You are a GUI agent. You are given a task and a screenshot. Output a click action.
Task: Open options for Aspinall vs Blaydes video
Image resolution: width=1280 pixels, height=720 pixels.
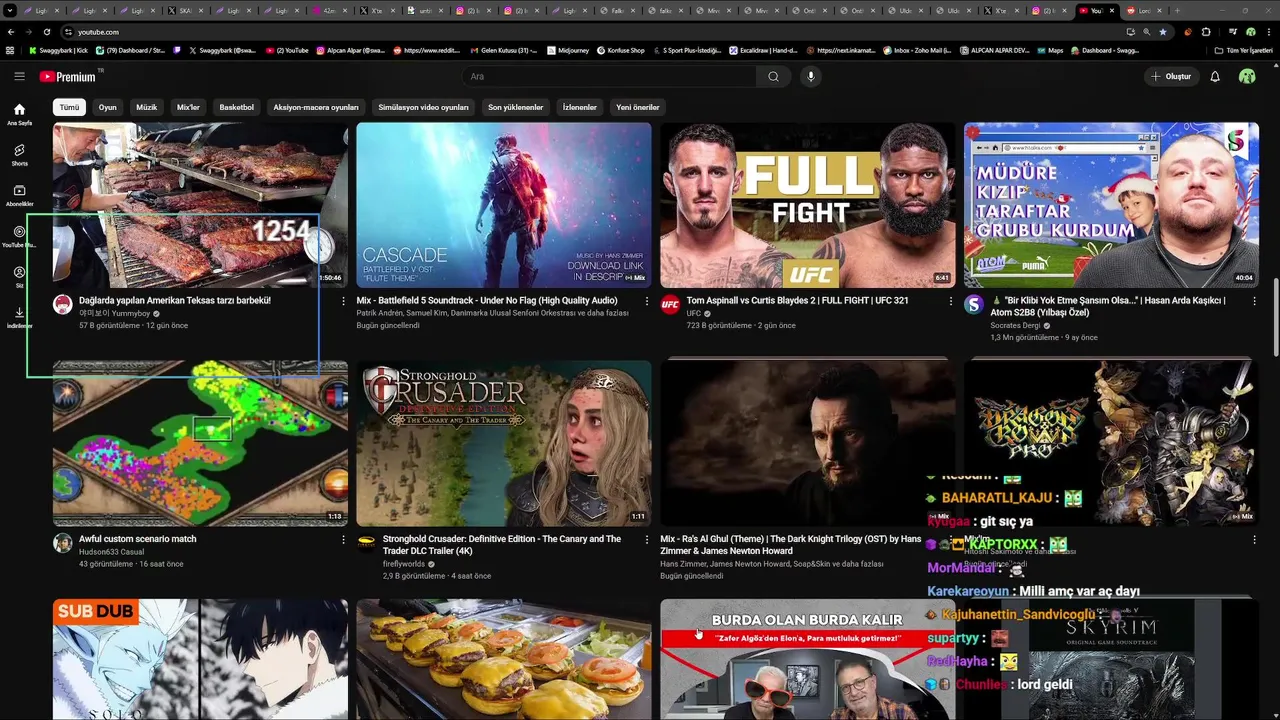click(950, 301)
